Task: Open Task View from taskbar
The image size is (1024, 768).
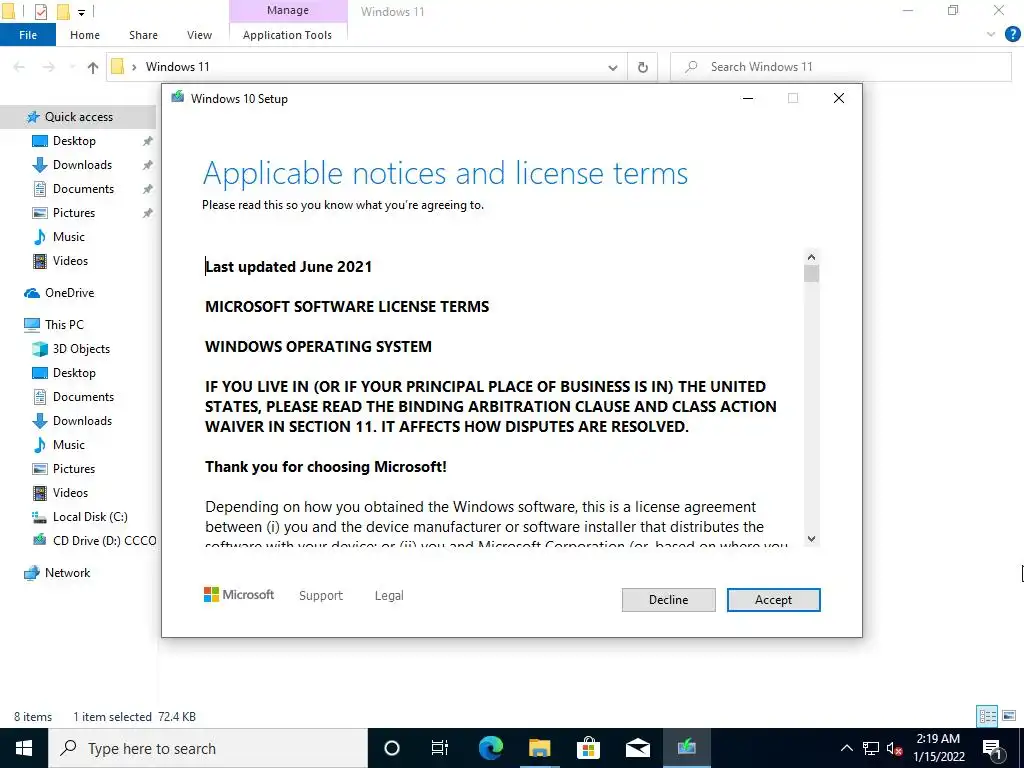Action: coord(440,748)
